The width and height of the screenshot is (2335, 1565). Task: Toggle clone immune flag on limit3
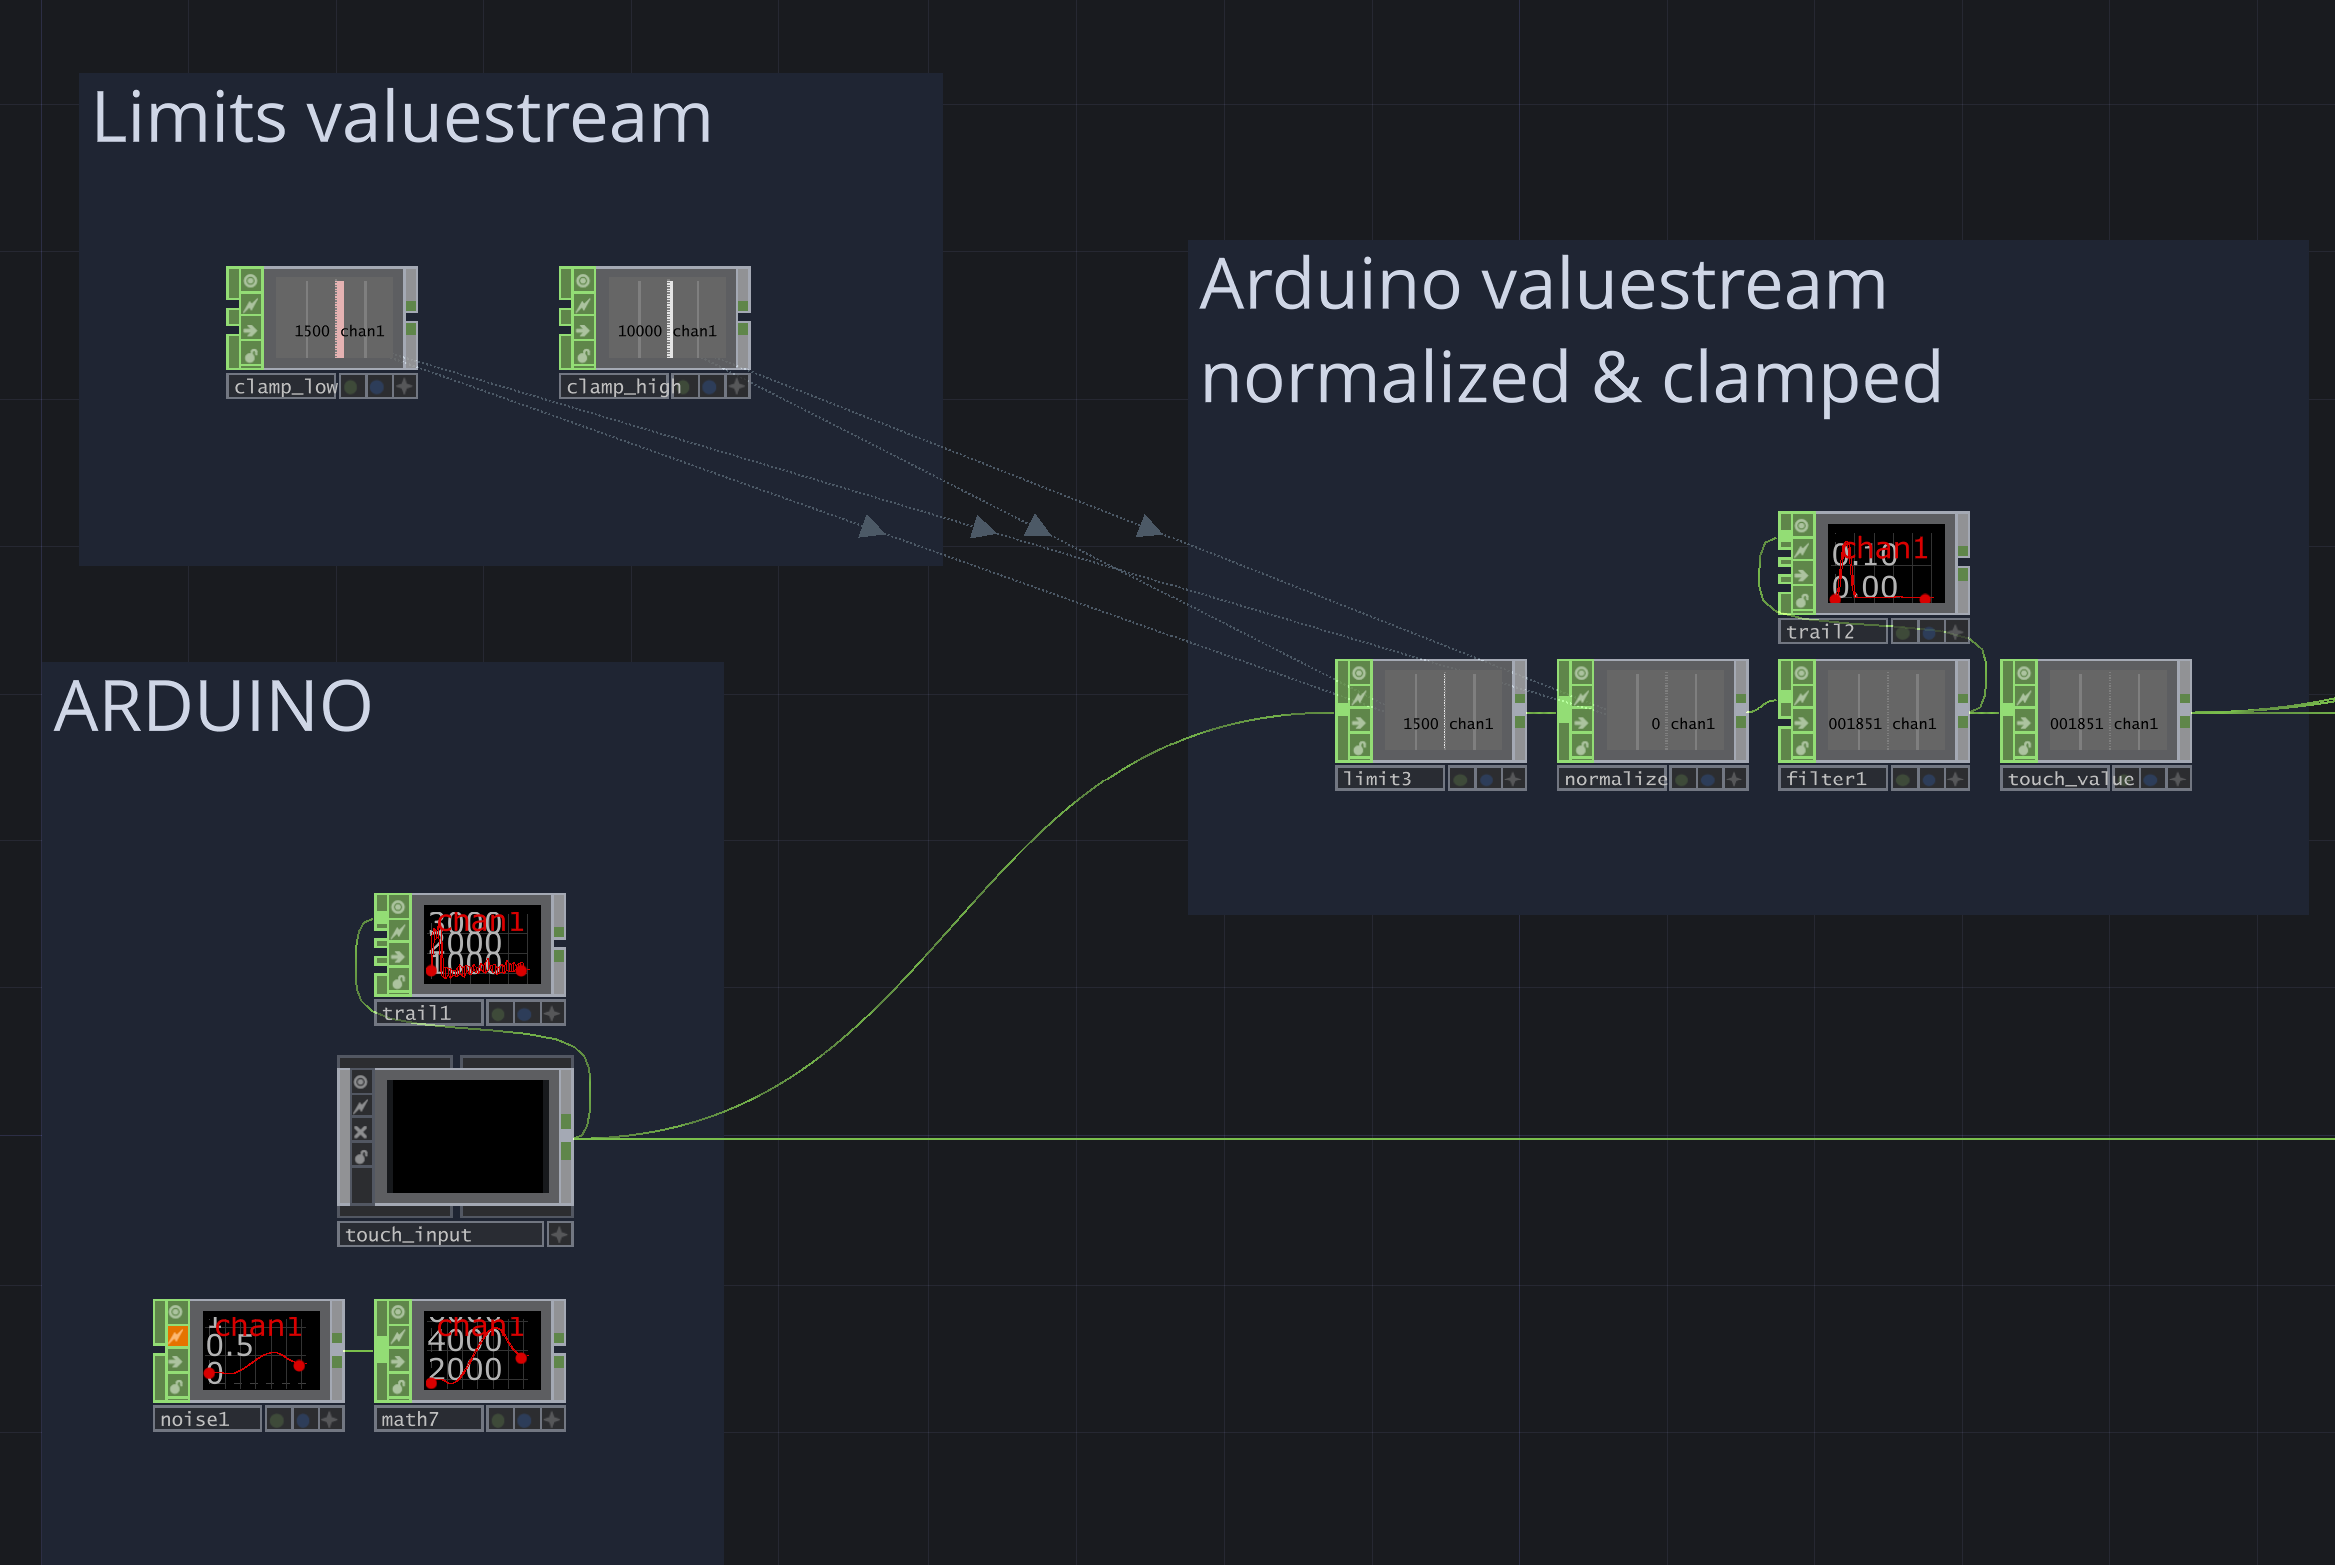pyautogui.click(x=1359, y=698)
